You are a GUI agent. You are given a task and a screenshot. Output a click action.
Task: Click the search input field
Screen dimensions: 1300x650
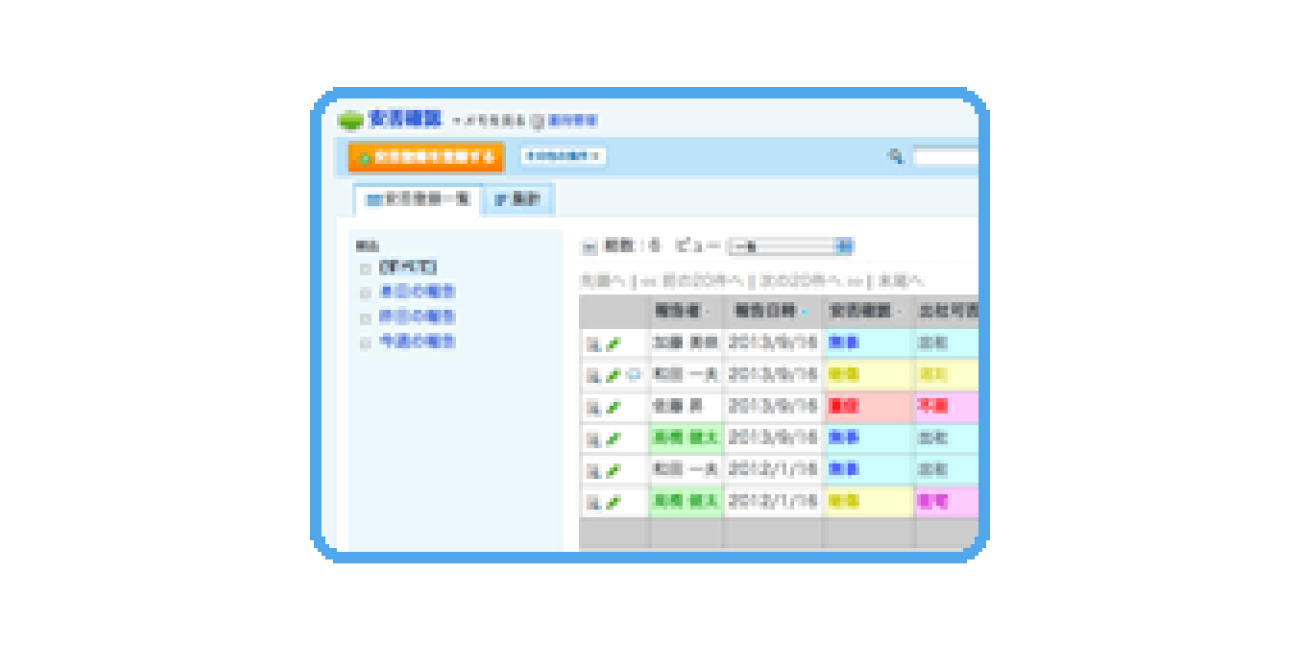(945, 157)
